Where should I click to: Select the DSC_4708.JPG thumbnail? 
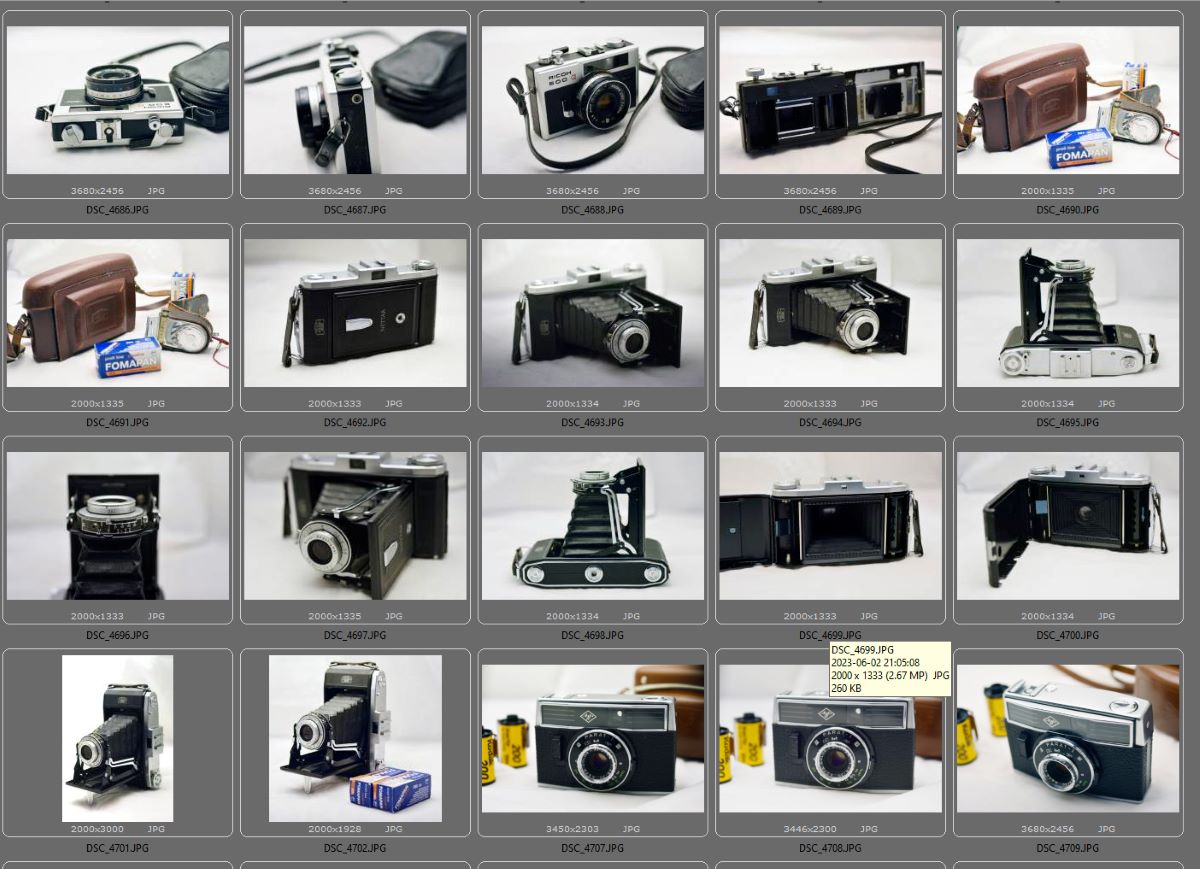[830, 738]
